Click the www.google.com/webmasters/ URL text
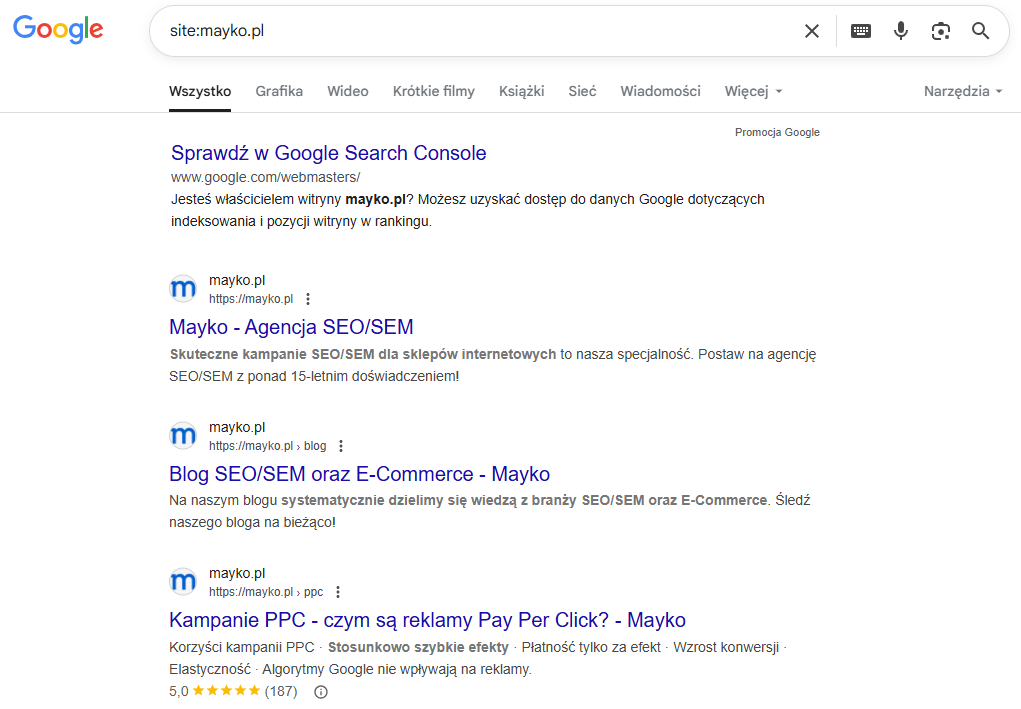Viewport: 1021px width, 709px height. click(x=266, y=177)
